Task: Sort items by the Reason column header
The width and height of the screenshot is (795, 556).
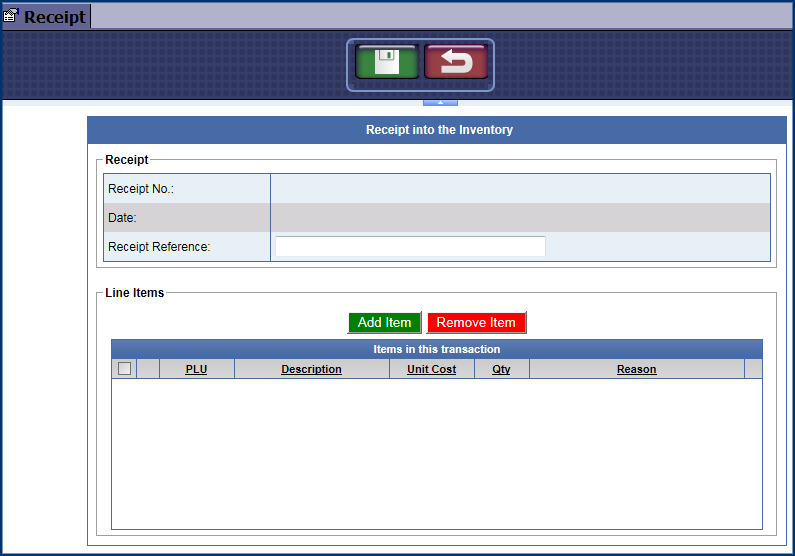Action: [x=636, y=369]
